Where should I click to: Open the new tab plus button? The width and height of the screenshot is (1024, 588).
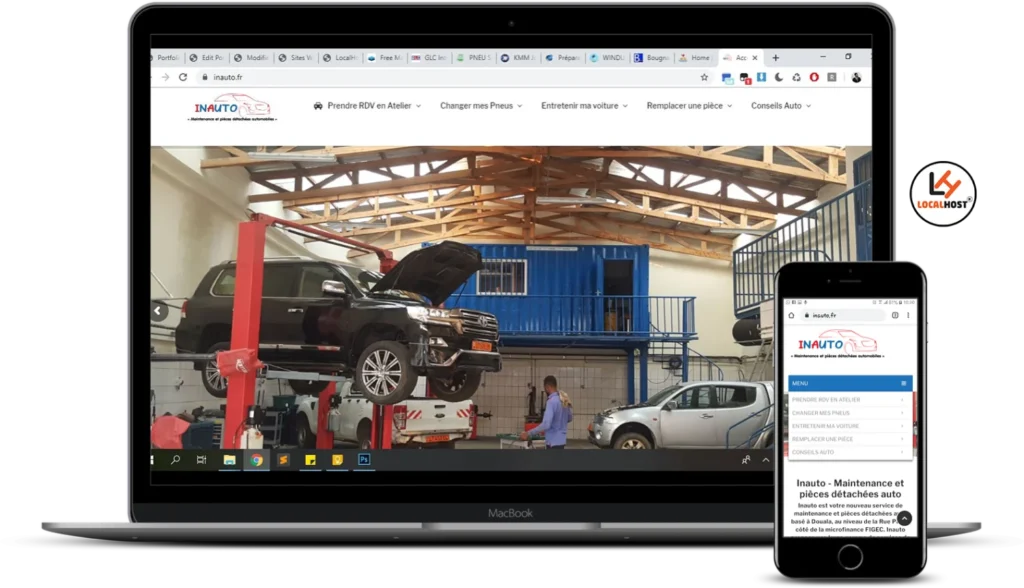pyautogui.click(x=775, y=58)
